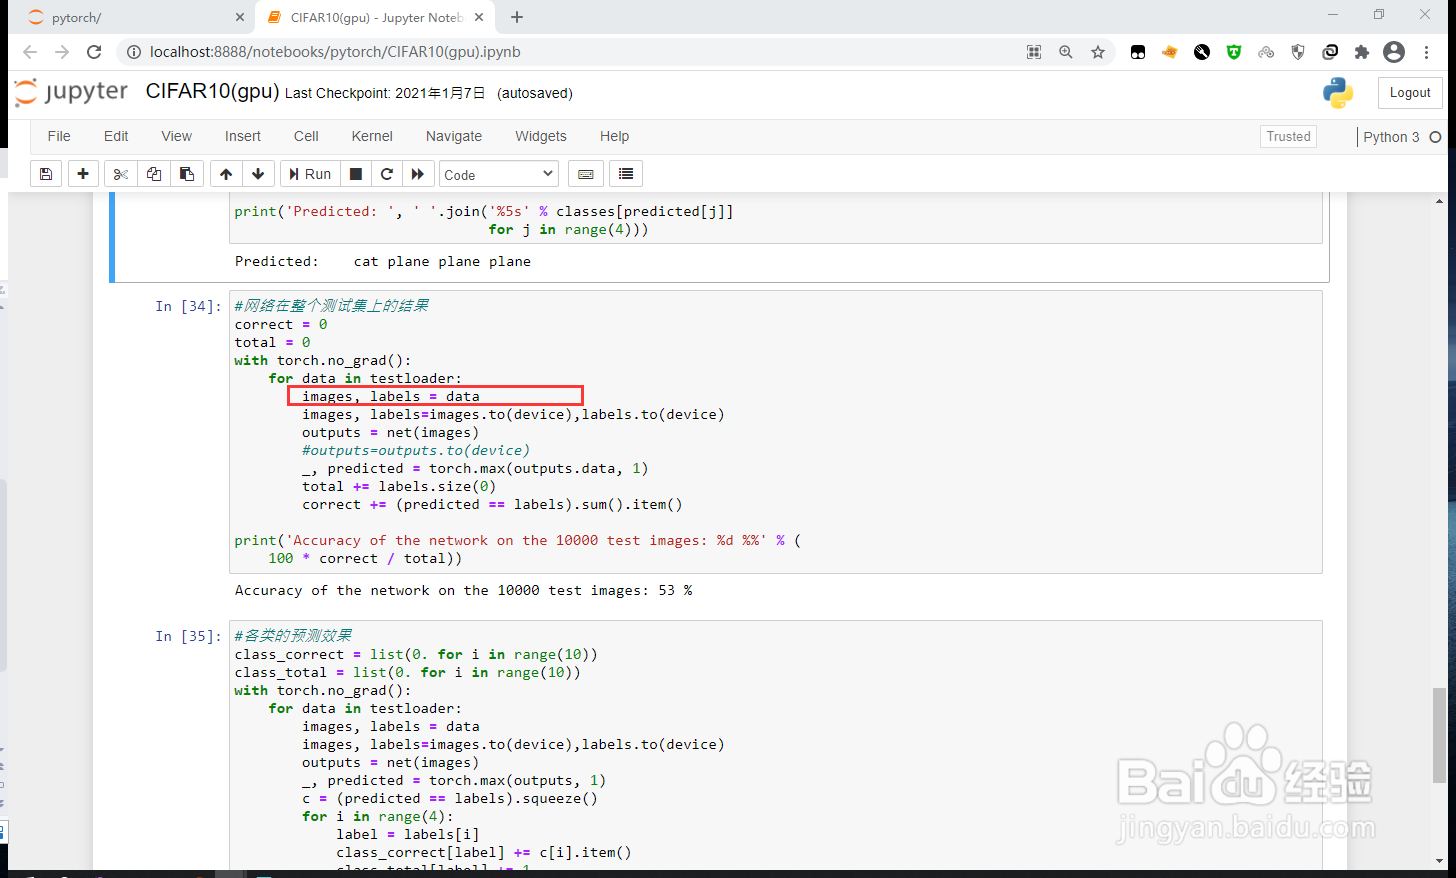1456x878 pixels.
Task: Rename notebook title CIFAR10(gpu)
Action: point(212,91)
